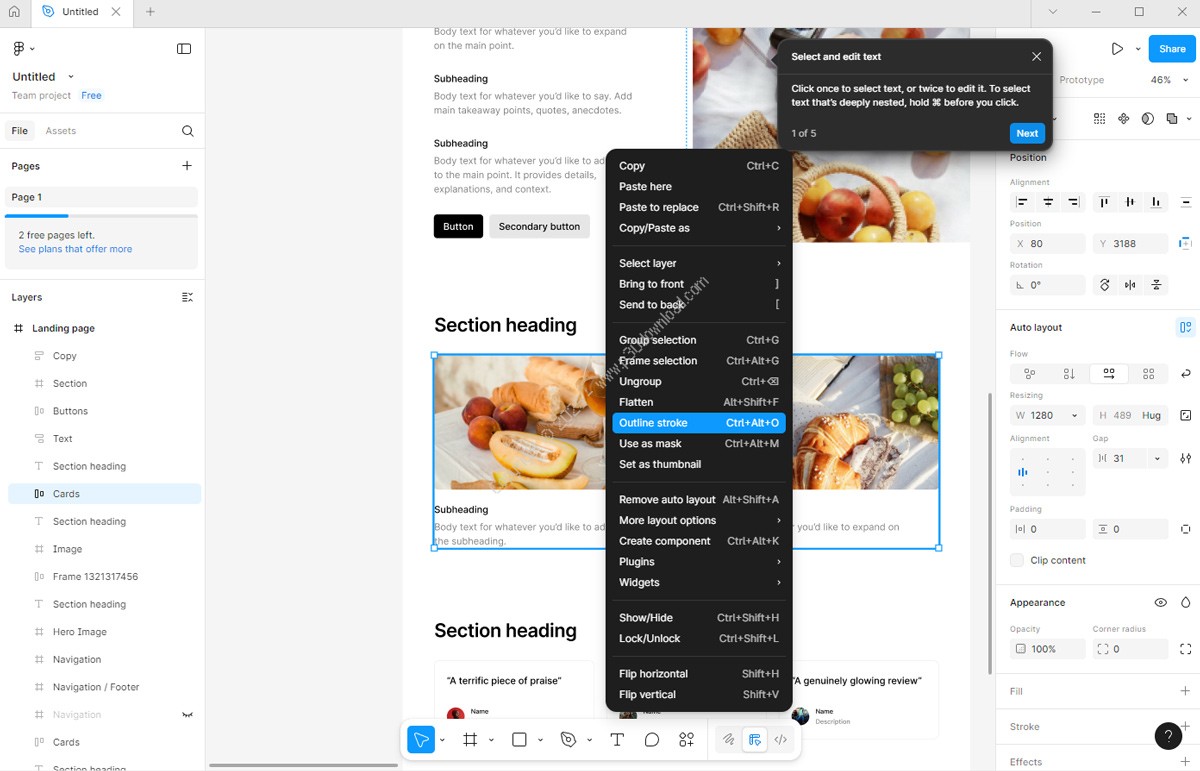Add a new page with plus icon
1200x771 pixels.
pyautogui.click(x=187, y=166)
